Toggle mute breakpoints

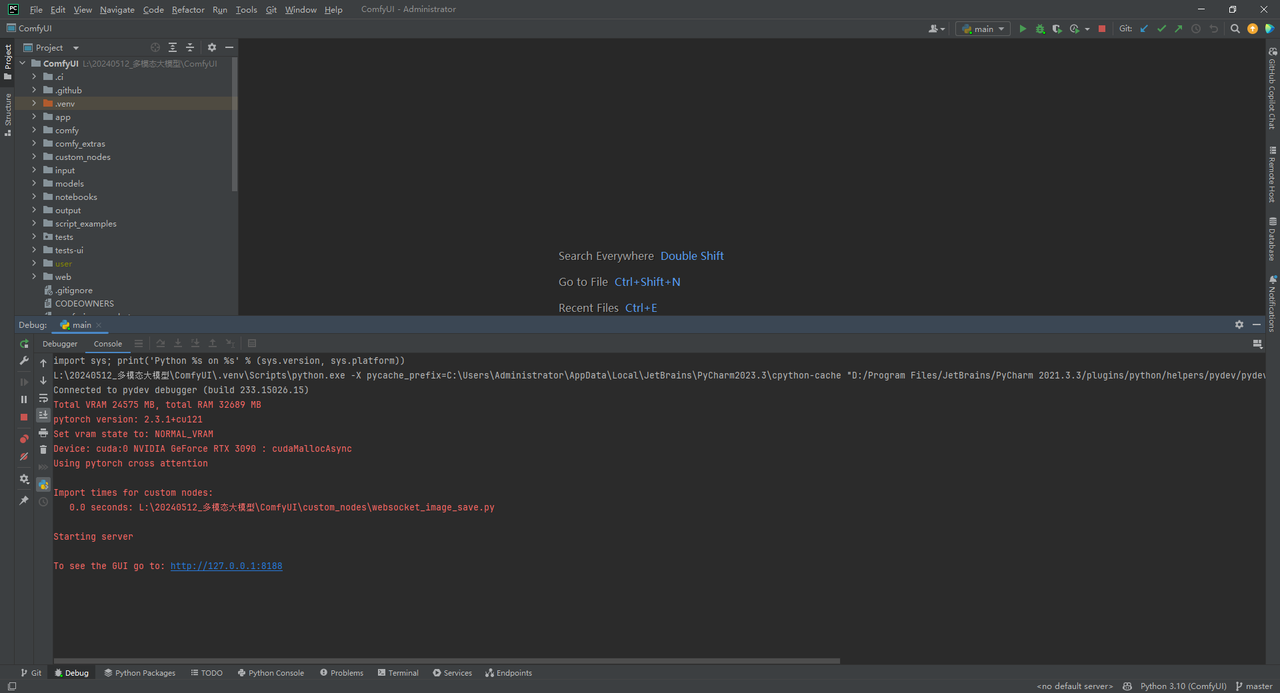(24, 457)
